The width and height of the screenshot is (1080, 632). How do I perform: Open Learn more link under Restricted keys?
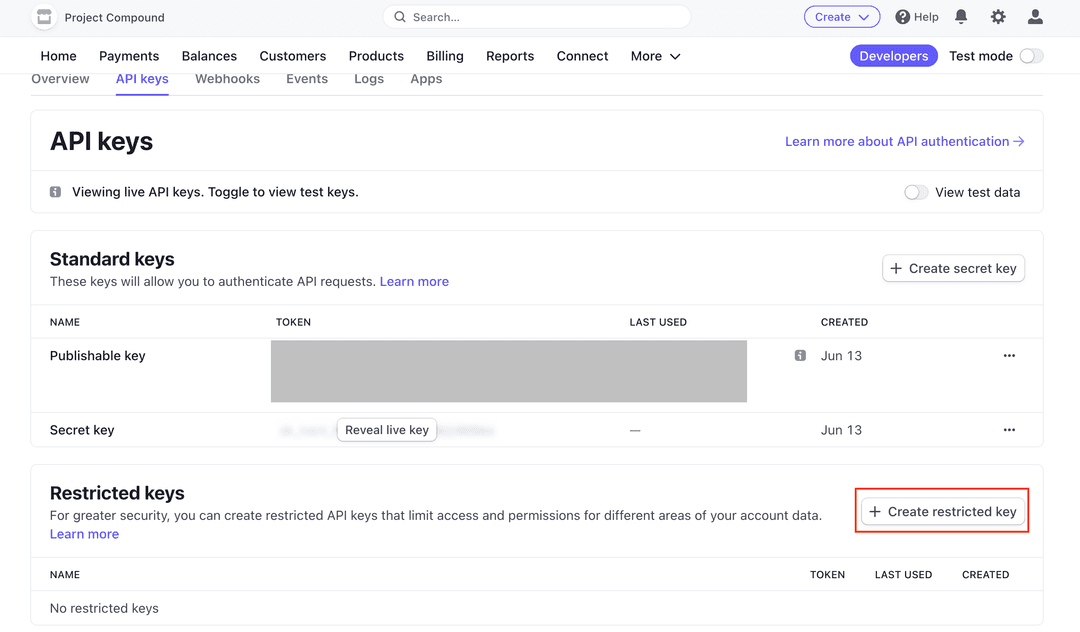click(x=84, y=534)
